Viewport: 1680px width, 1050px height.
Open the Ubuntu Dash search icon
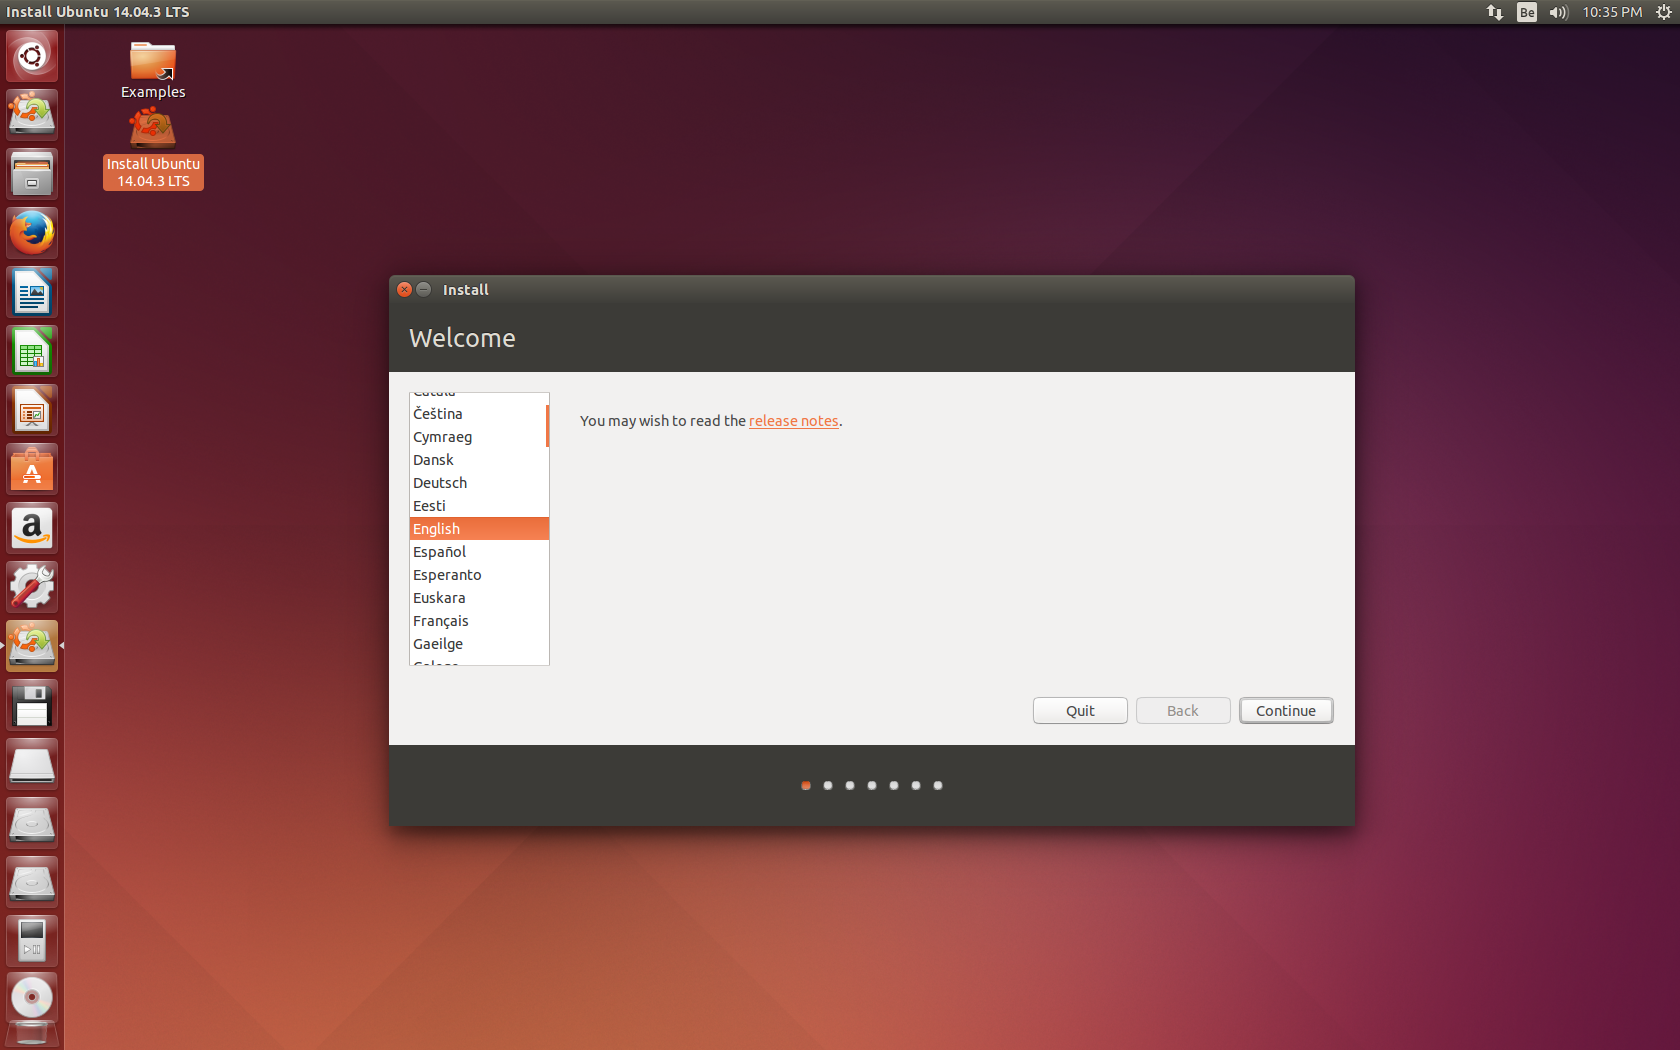[x=32, y=56]
